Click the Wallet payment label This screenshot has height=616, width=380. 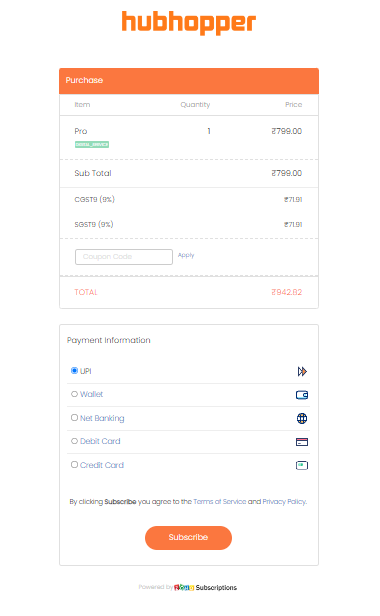[x=92, y=394]
